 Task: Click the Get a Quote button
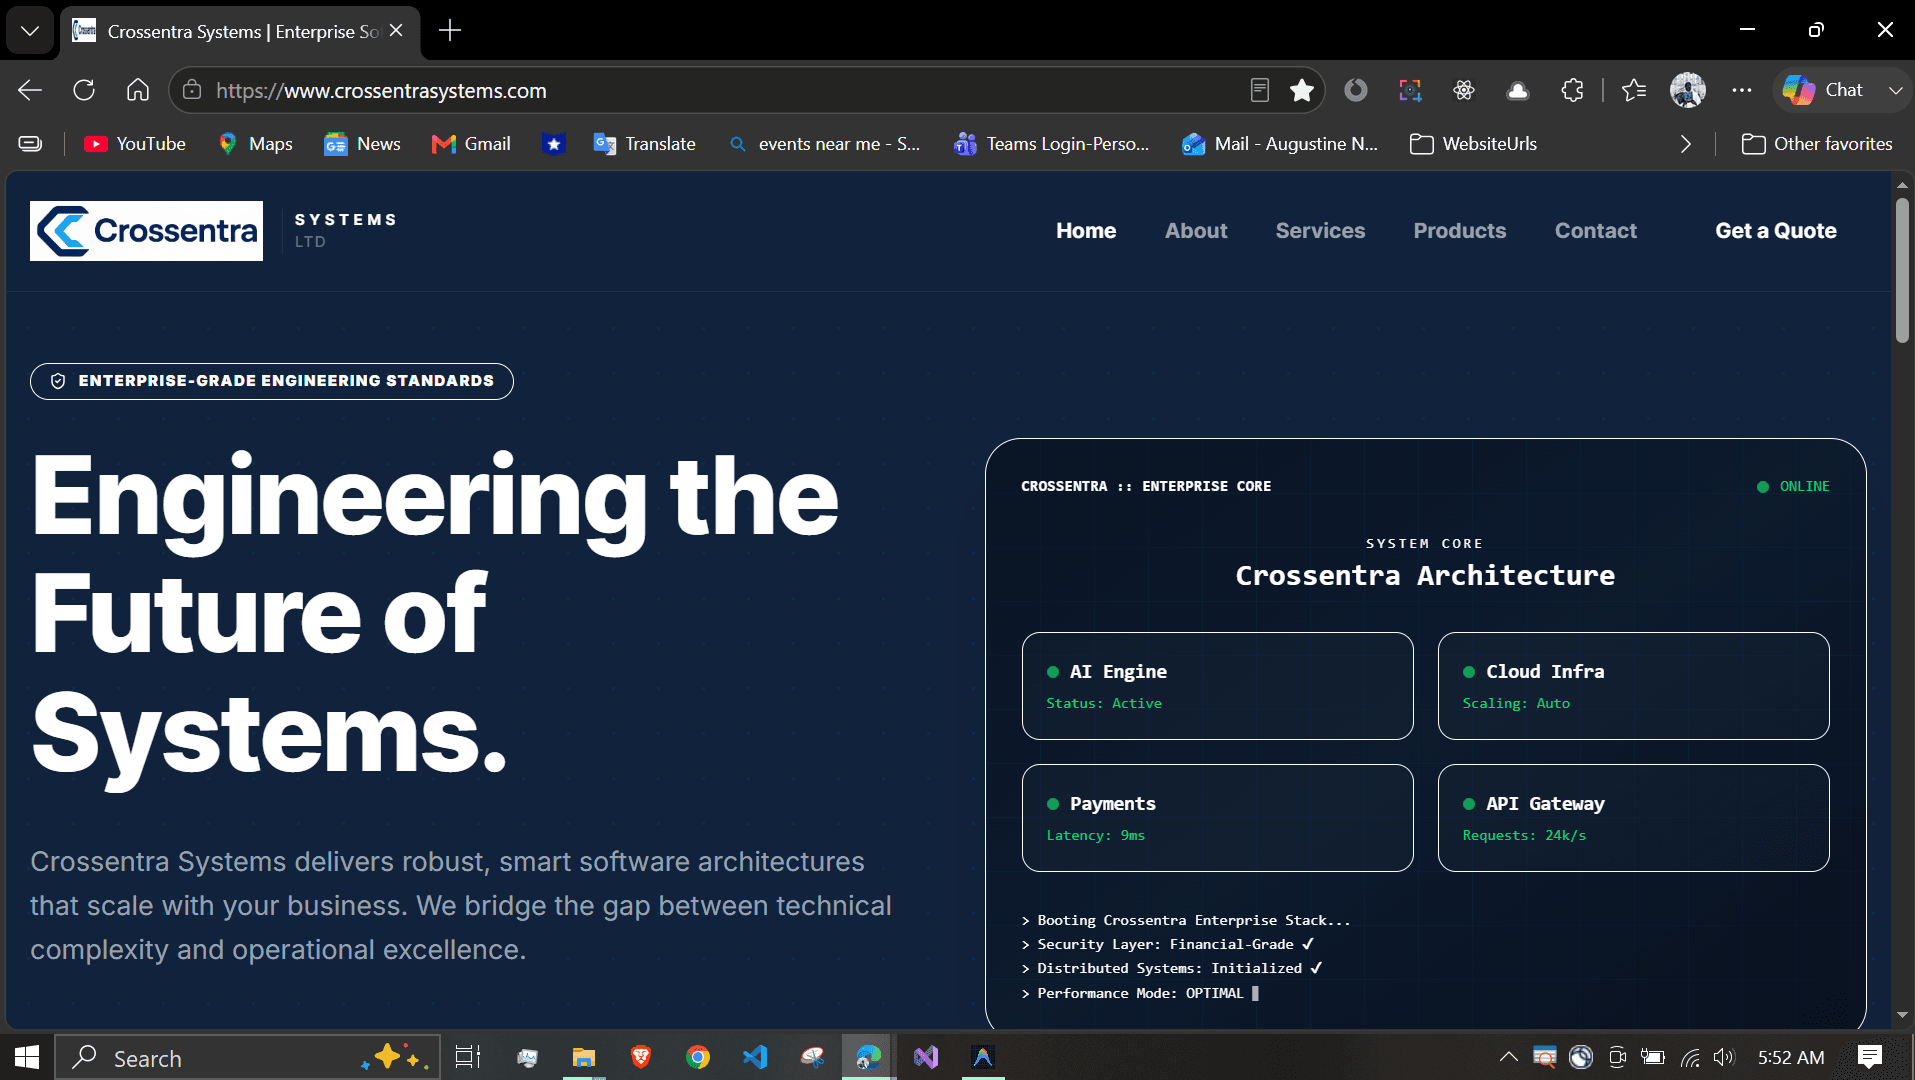coord(1776,231)
